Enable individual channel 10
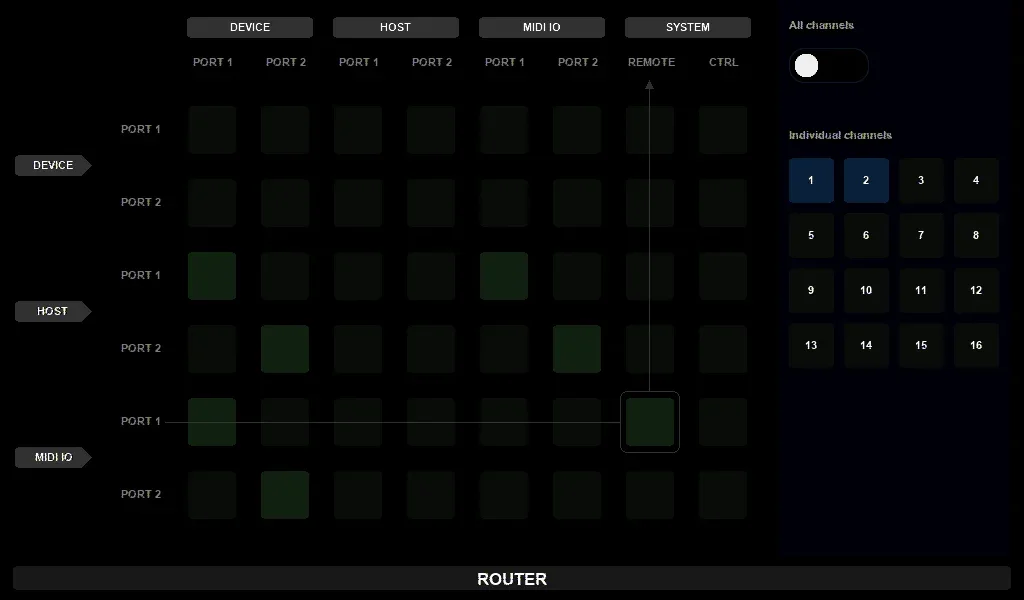 (866, 290)
